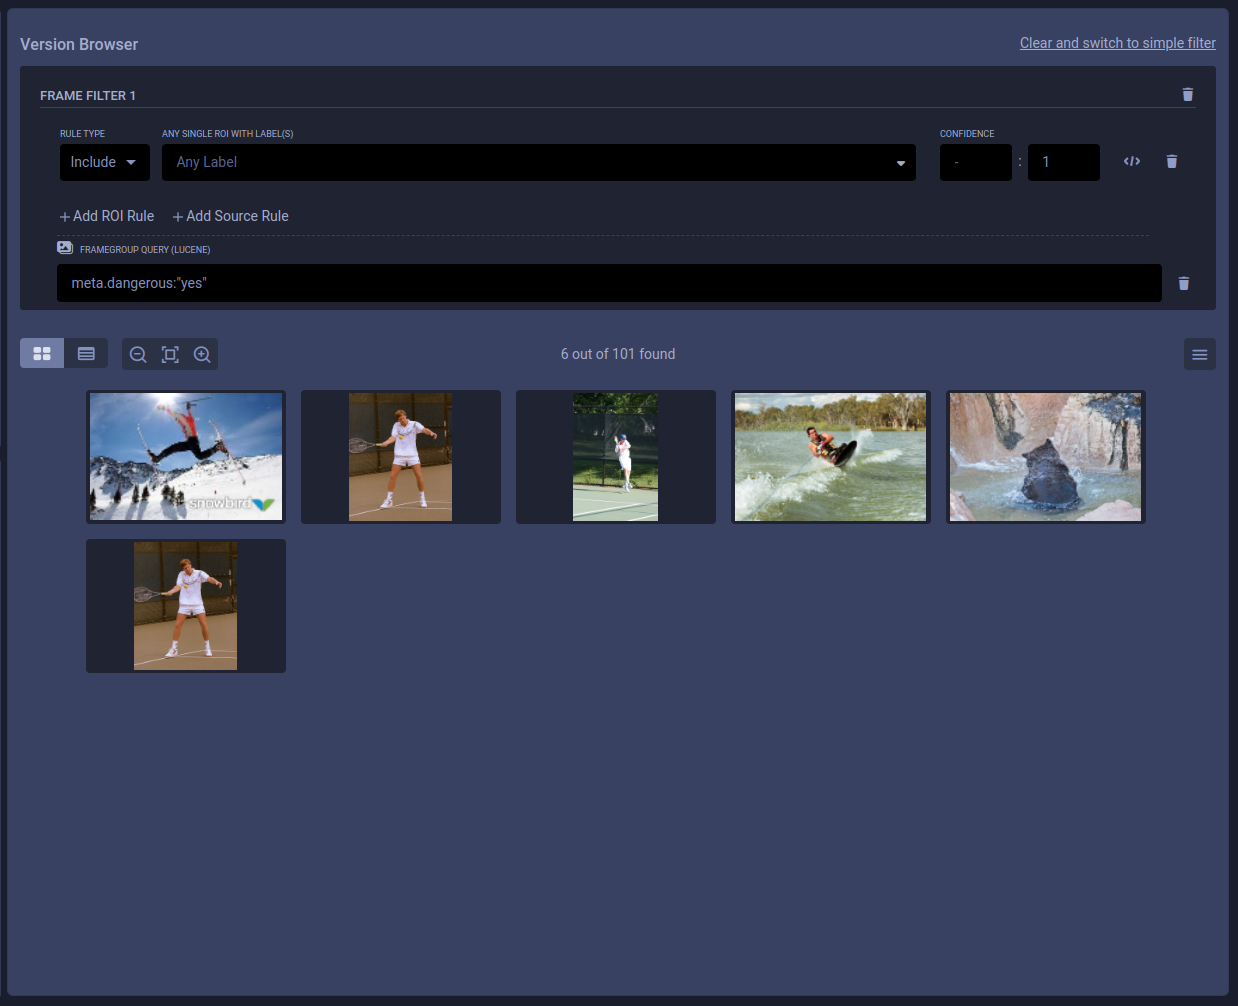This screenshot has height=1006, width=1238.
Task: Add Source Rule
Action: (231, 216)
